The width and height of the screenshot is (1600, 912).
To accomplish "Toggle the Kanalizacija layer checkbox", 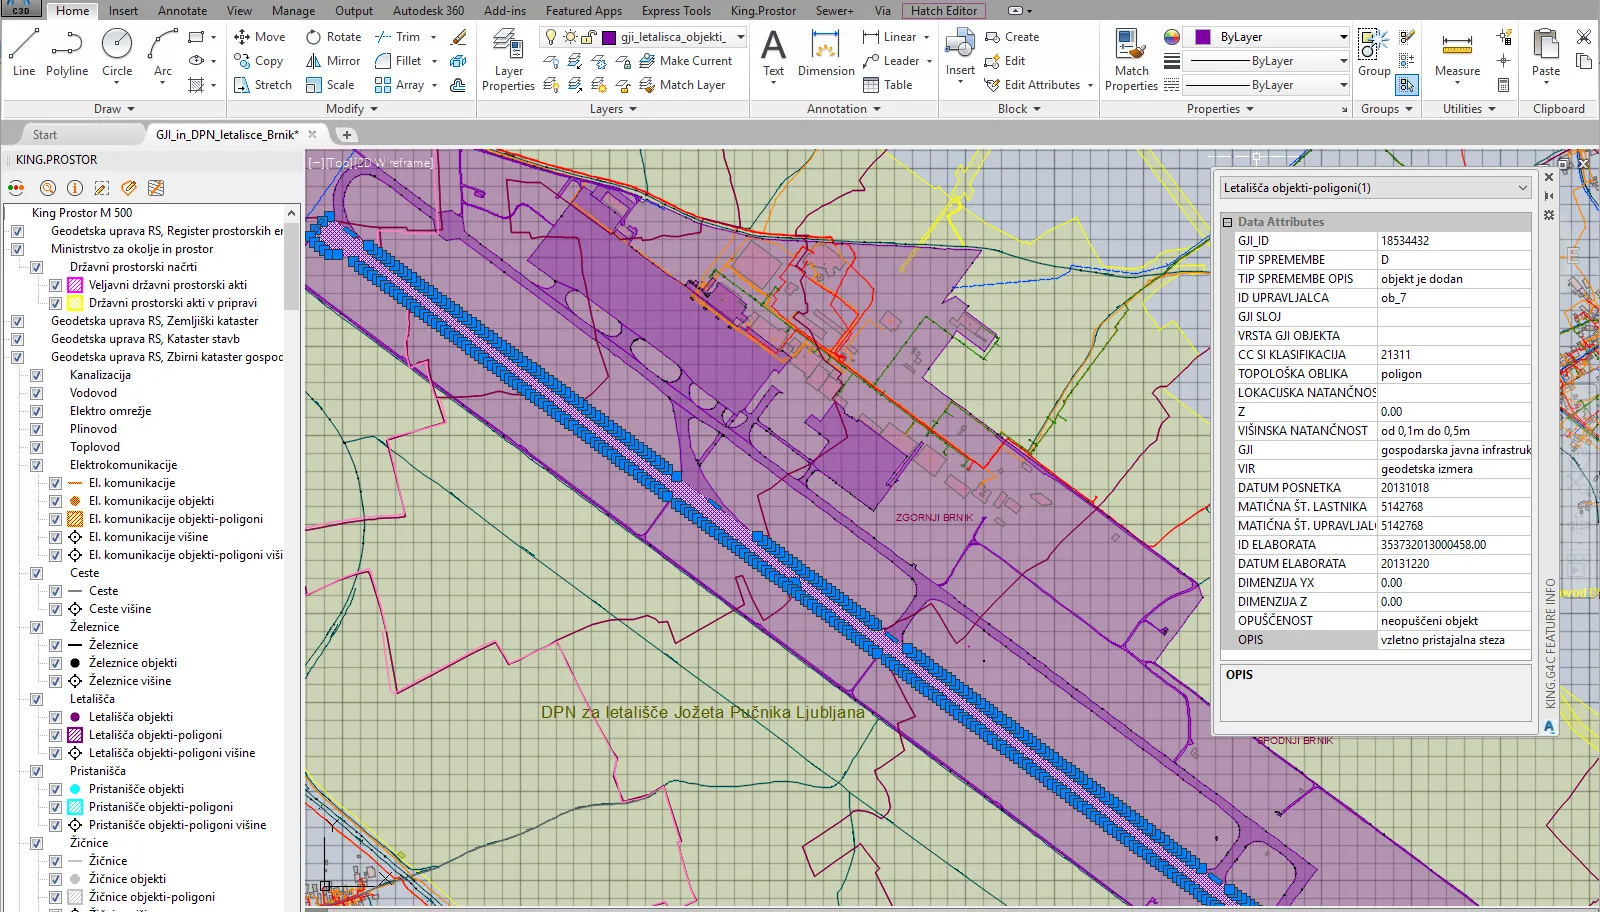I will pyautogui.click(x=37, y=375).
